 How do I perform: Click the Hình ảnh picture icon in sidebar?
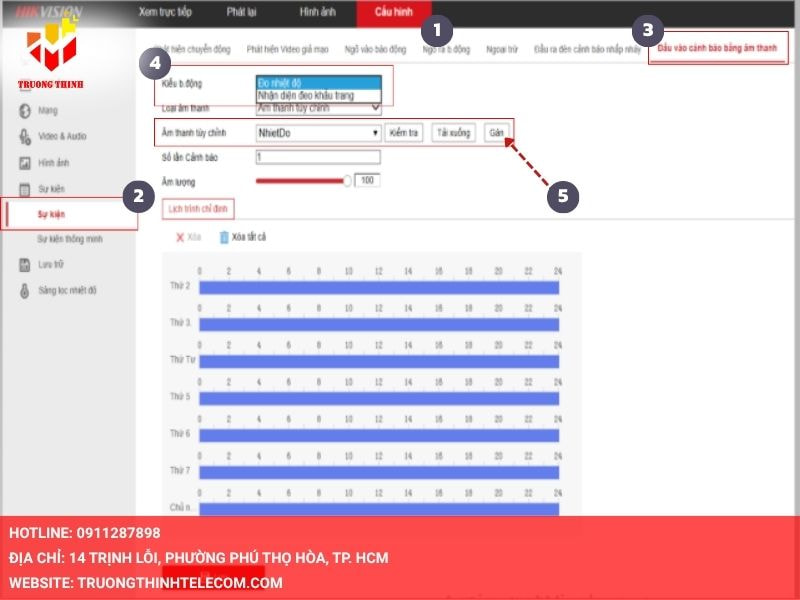(23, 163)
